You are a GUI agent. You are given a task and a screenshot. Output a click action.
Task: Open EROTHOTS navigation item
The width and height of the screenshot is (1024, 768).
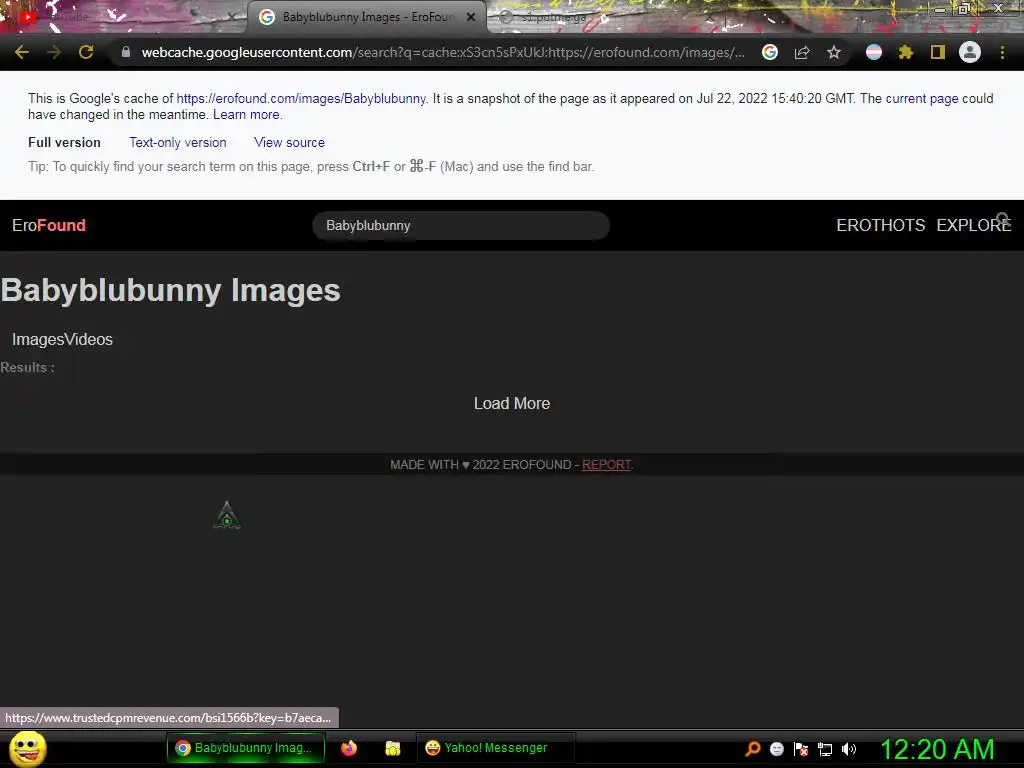click(x=880, y=225)
